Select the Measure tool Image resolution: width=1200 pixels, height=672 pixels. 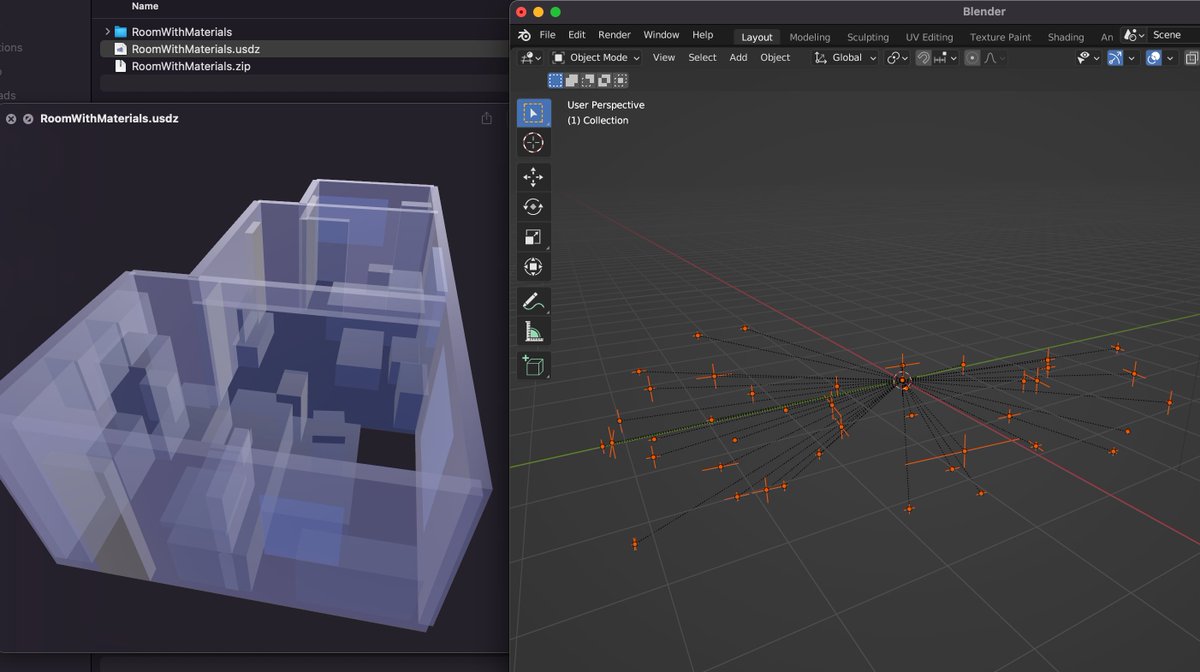pos(533,331)
